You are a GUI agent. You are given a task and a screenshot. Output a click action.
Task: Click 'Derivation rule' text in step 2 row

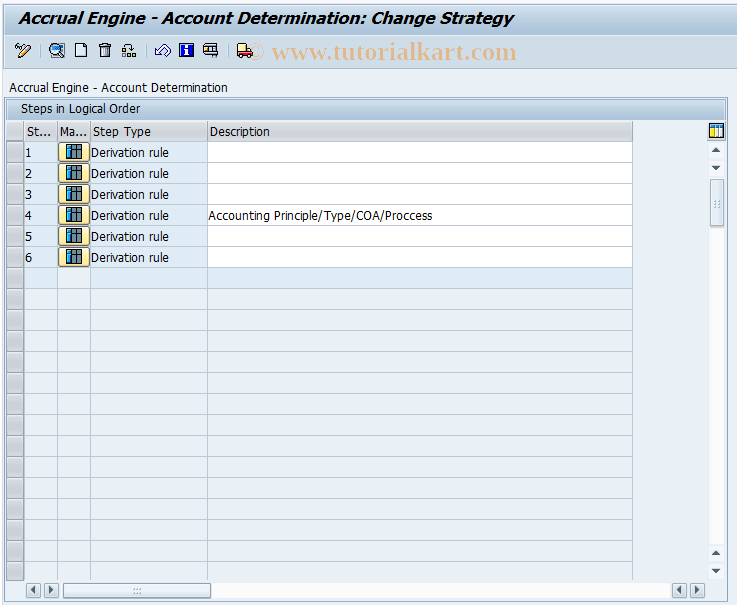pyautogui.click(x=130, y=173)
